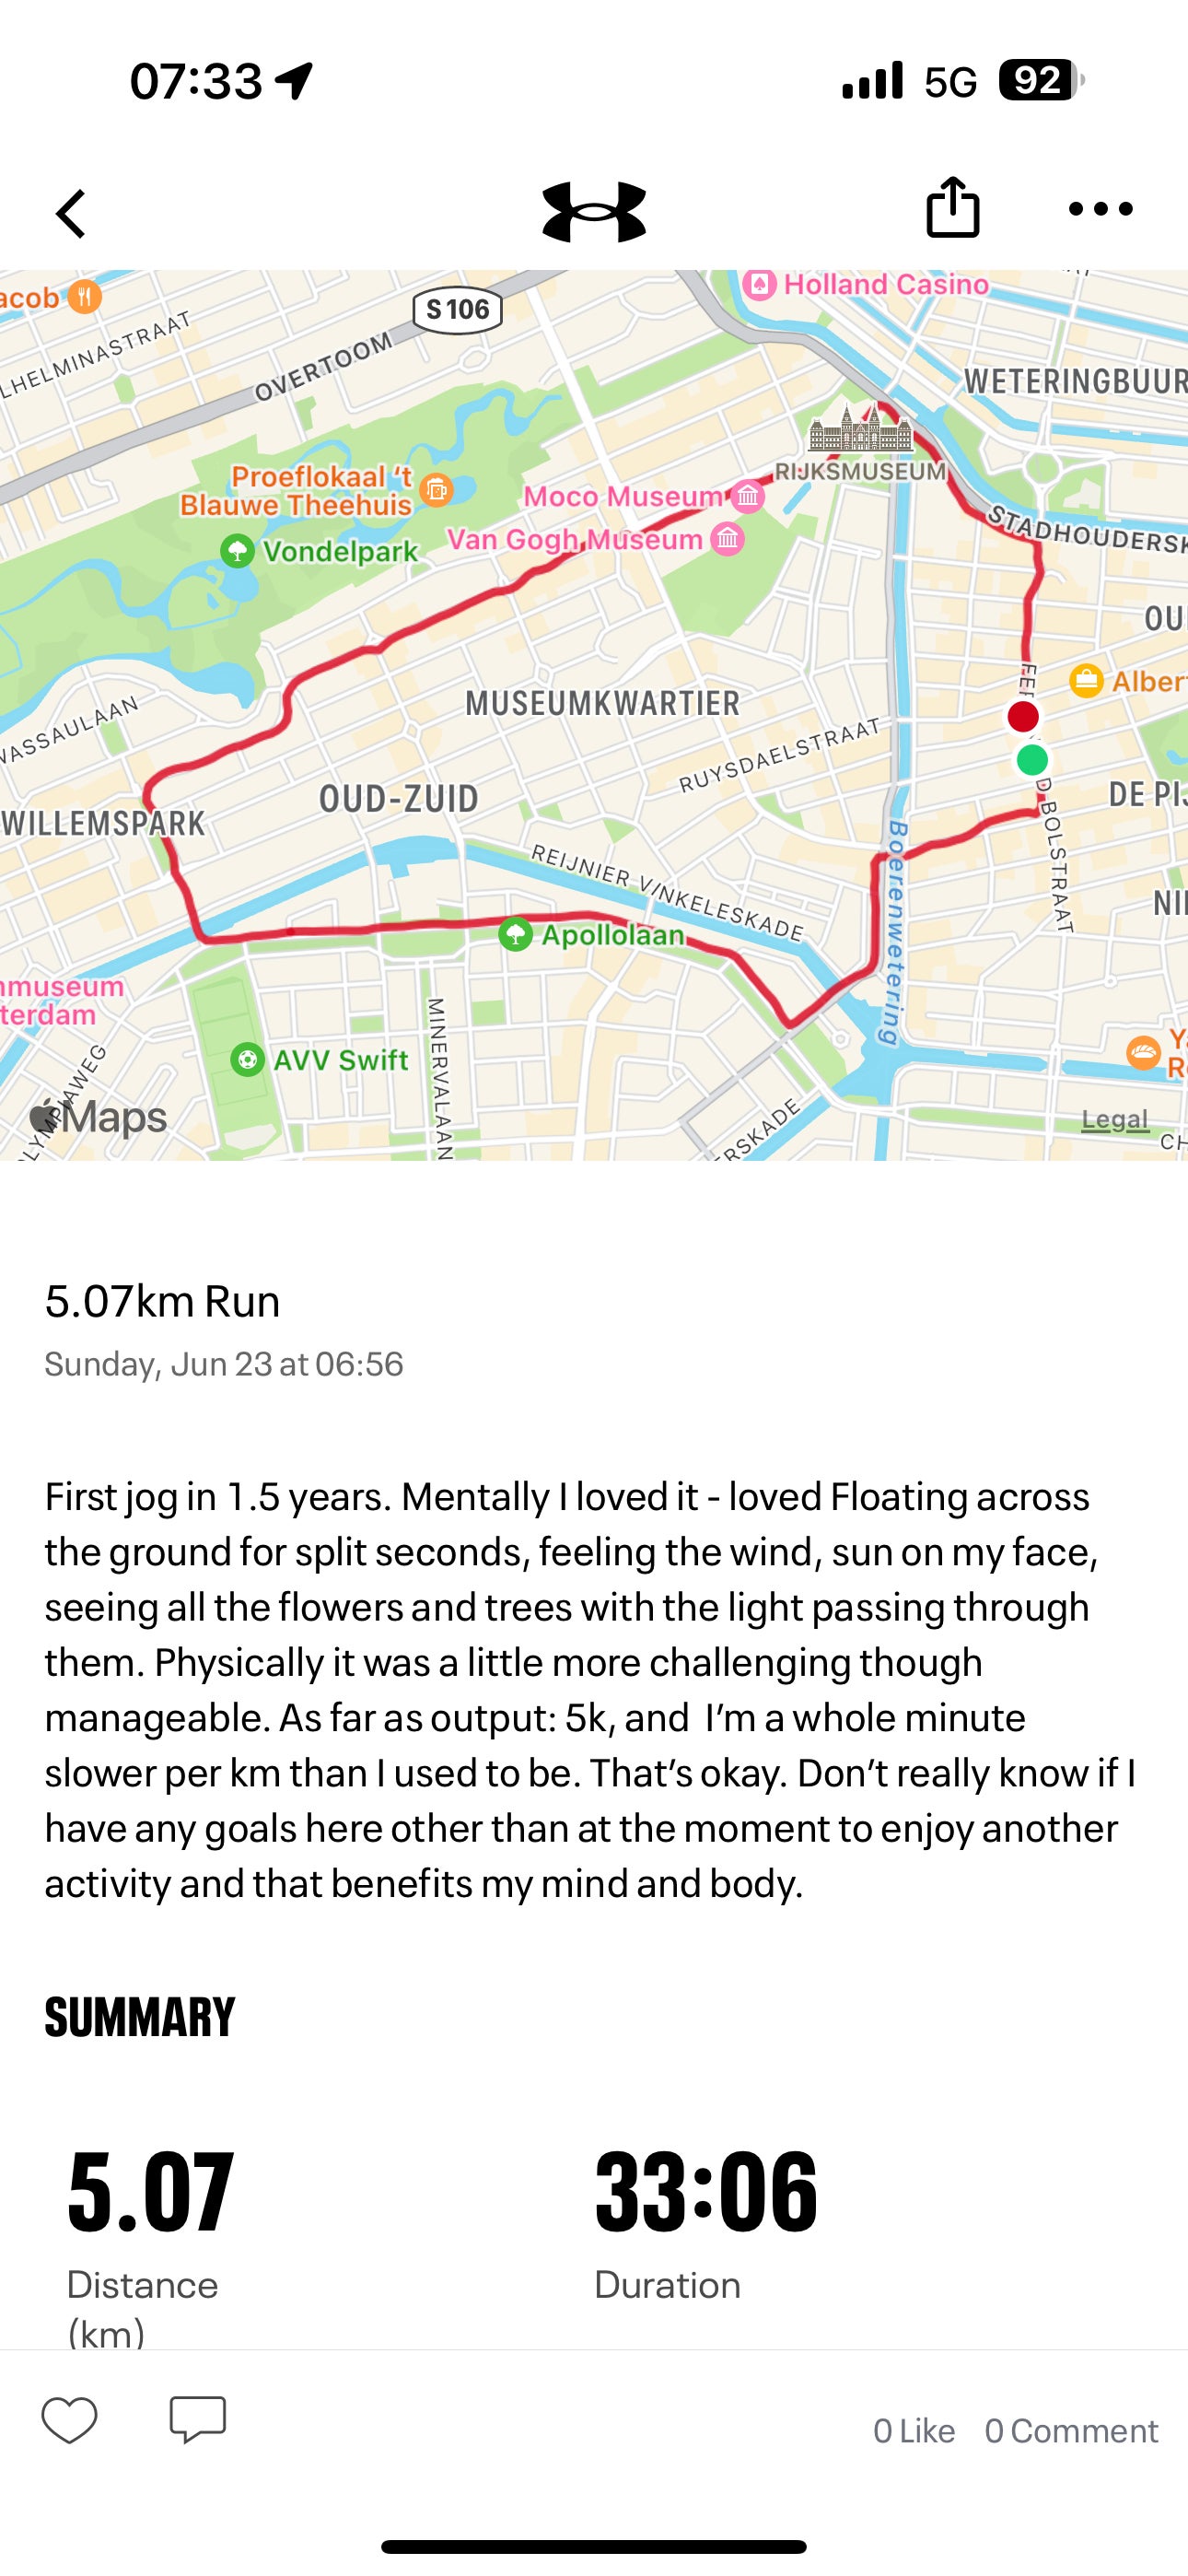Select the Moco Museum pin
This screenshot has width=1188, height=2576.
coord(747,496)
